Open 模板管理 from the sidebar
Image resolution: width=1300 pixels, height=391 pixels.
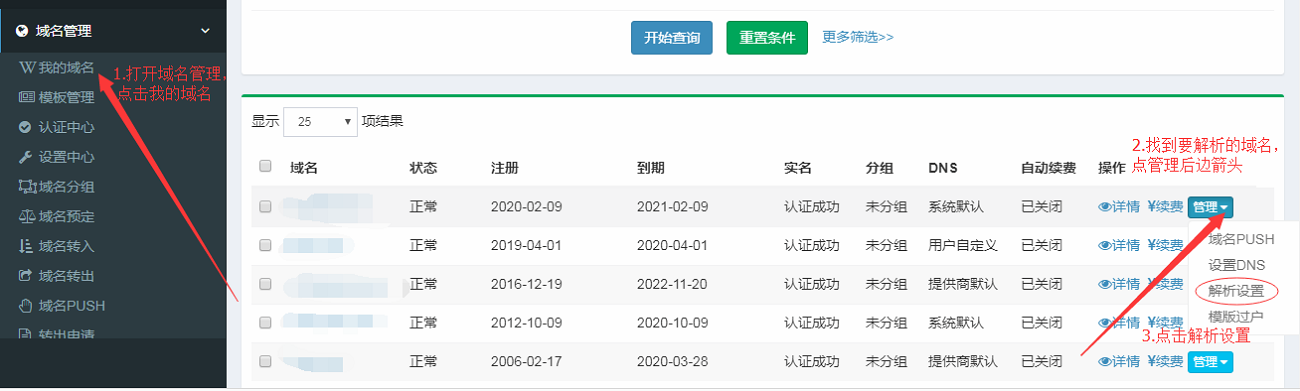pos(57,97)
